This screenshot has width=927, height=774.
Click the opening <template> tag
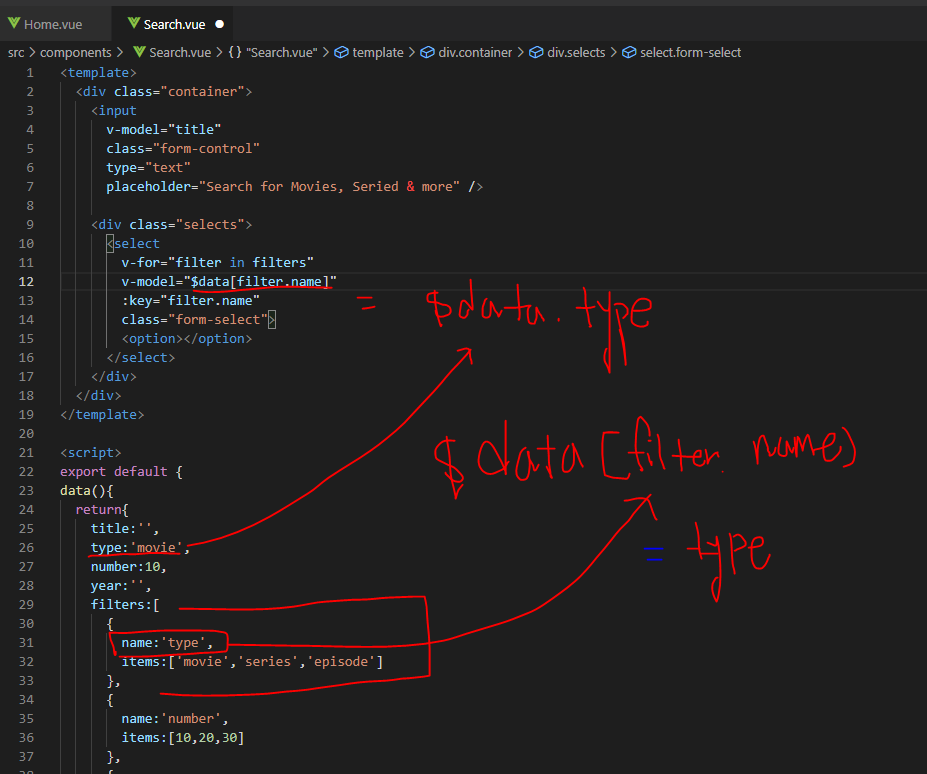[x=98, y=73]
